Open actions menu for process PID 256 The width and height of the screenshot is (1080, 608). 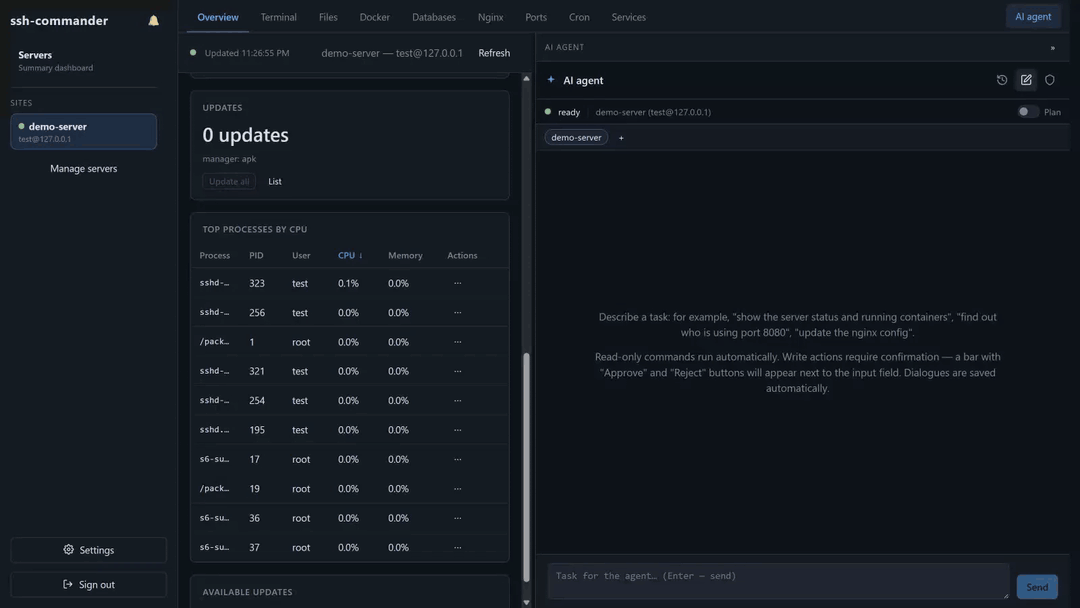tap(457, 313)
